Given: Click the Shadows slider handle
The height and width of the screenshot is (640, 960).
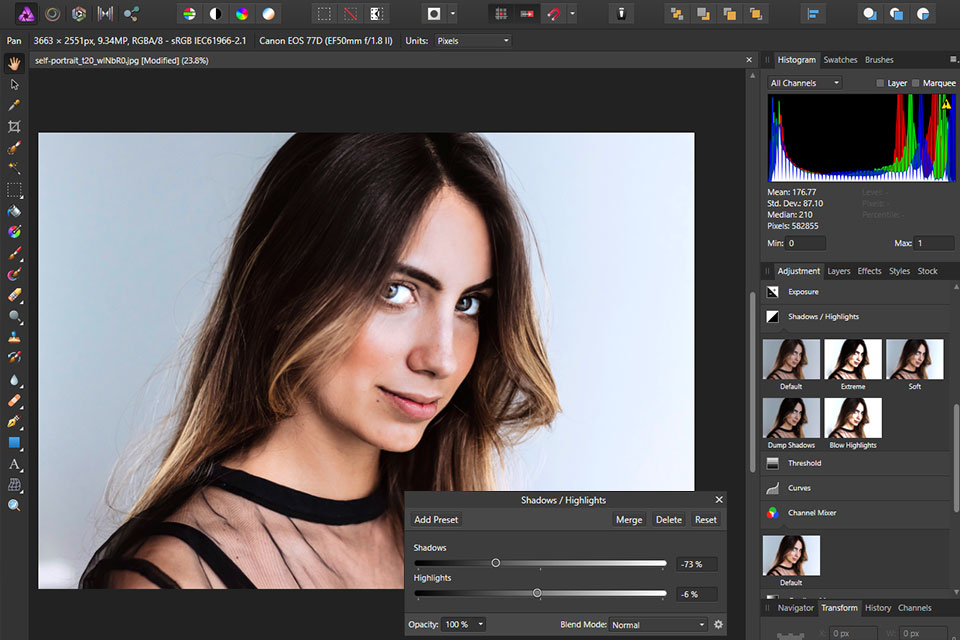Looking at the screenshot, I should (495, 563).
